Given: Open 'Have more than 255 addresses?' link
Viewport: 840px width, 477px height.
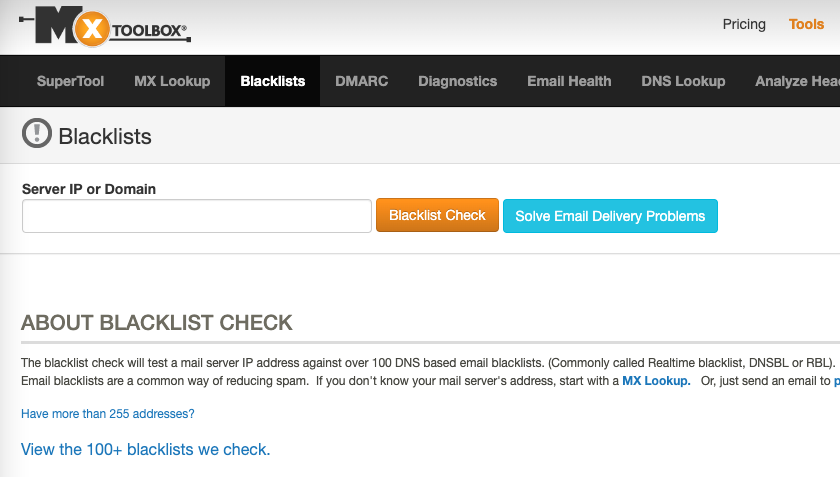Looking at the screenshot, I should 108,414.
